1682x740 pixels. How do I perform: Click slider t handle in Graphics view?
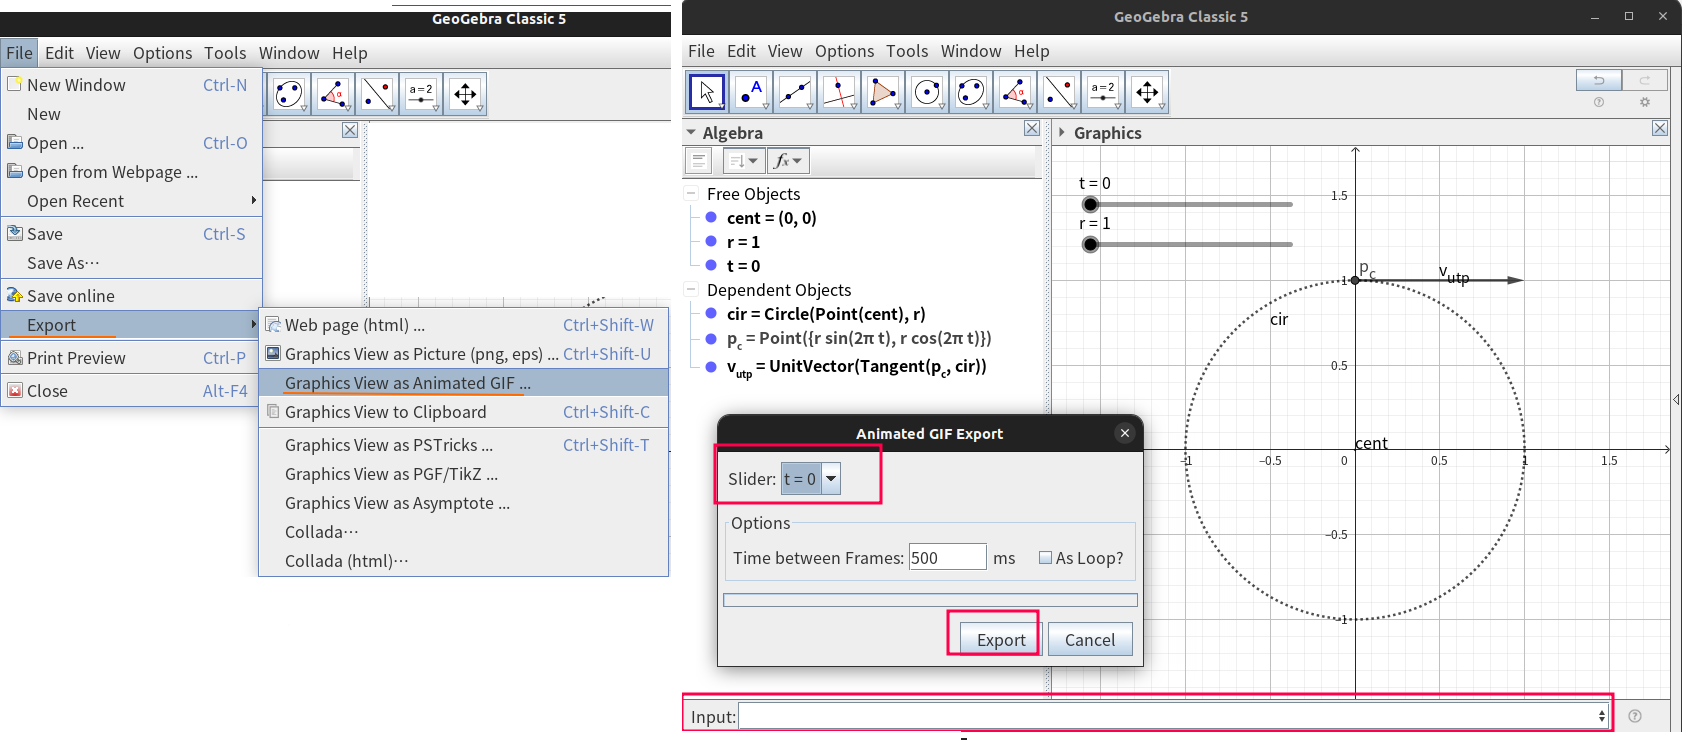click(1091, 204)
